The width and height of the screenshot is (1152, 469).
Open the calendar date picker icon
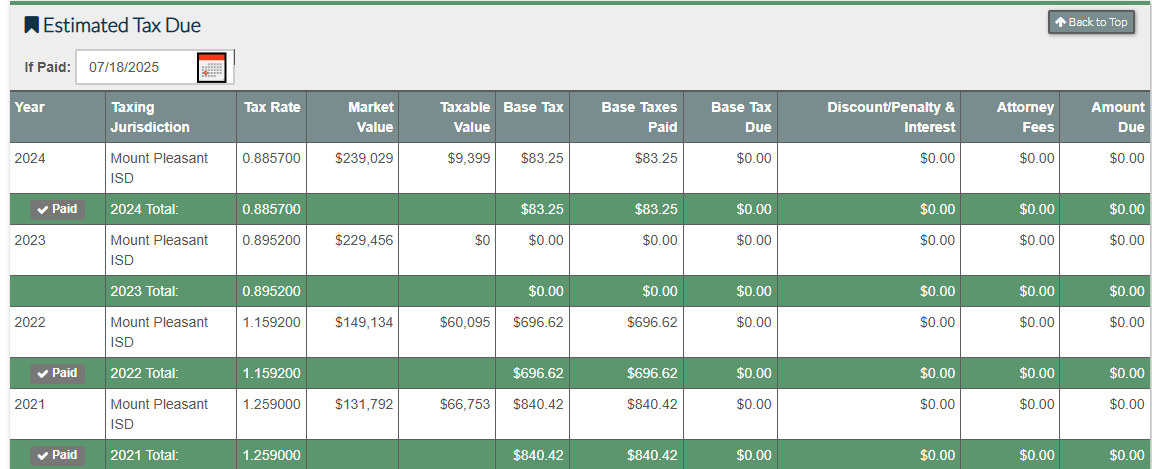[211, 68]
